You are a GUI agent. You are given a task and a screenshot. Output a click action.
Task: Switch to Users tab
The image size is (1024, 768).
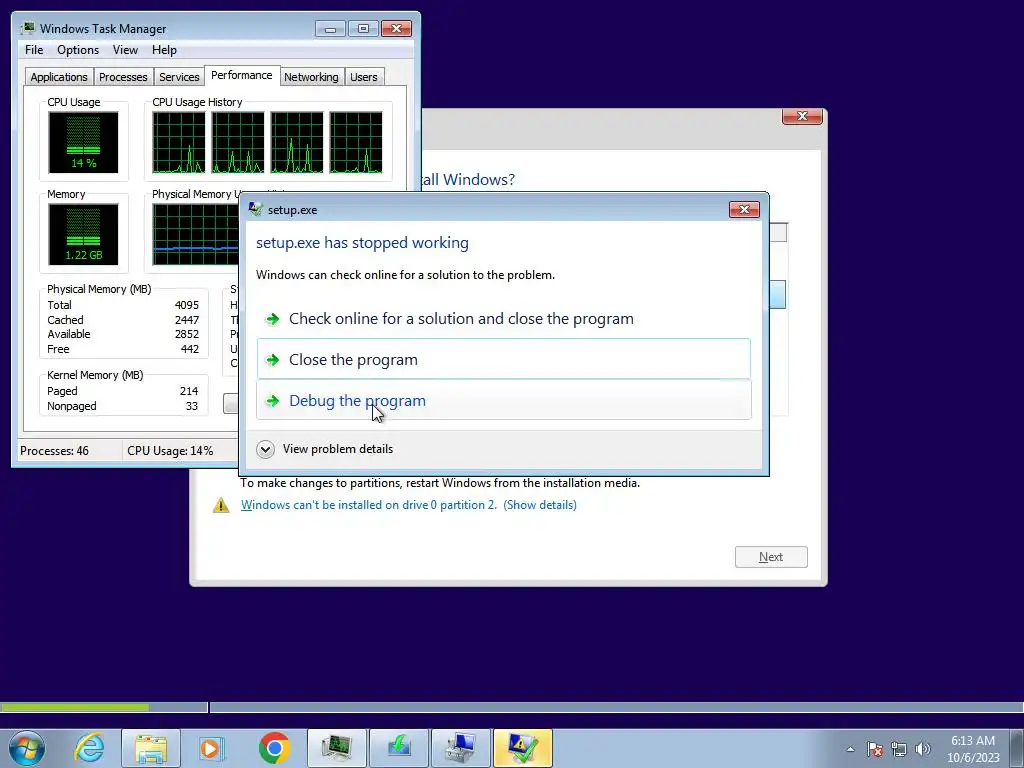364,77
